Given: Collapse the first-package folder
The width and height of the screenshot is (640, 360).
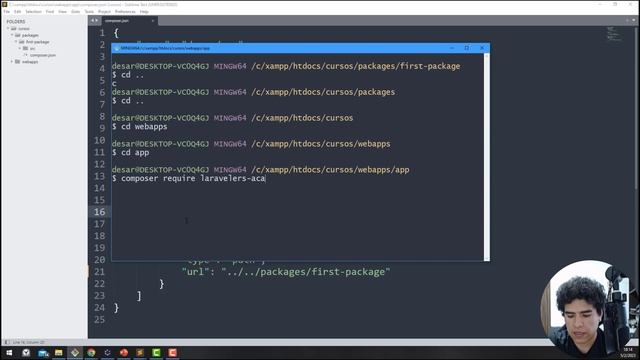Looking at the screenshot, I should click(x=16, y=42).
